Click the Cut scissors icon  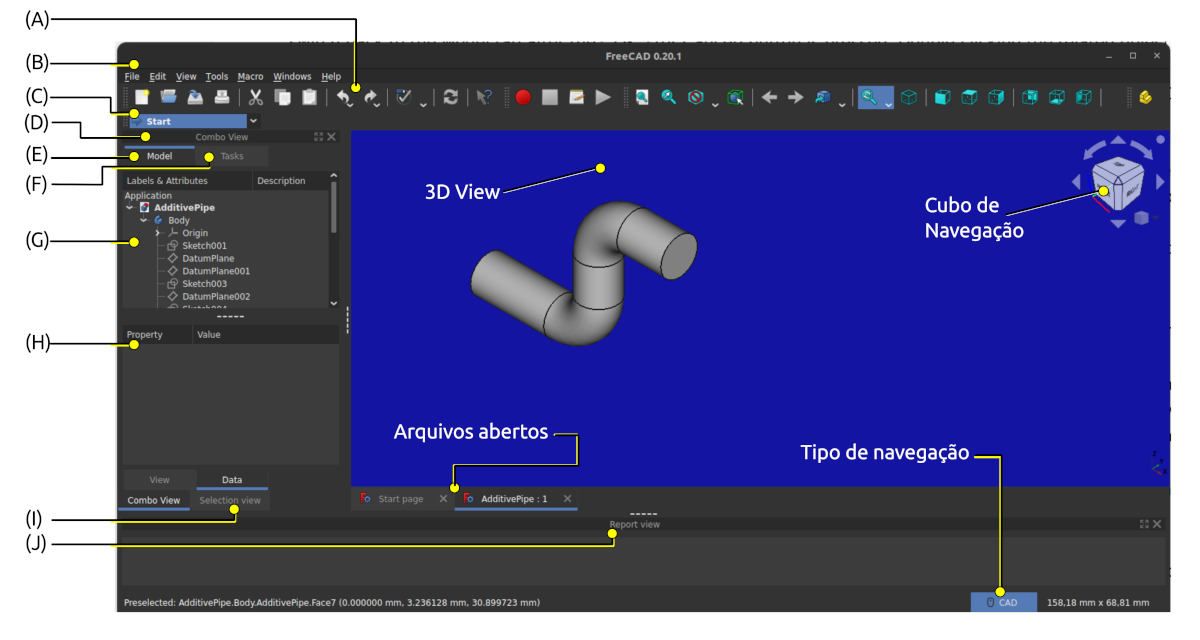tap(256, 97)
